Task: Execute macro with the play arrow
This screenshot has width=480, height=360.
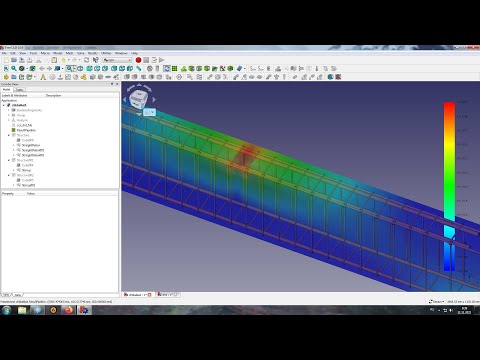Action: point(162,60)
